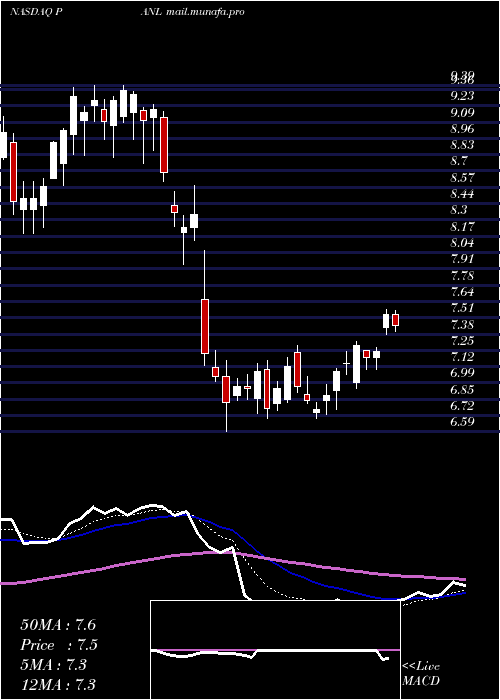Select the 8.96 price axis label

[x=462, y=129]
